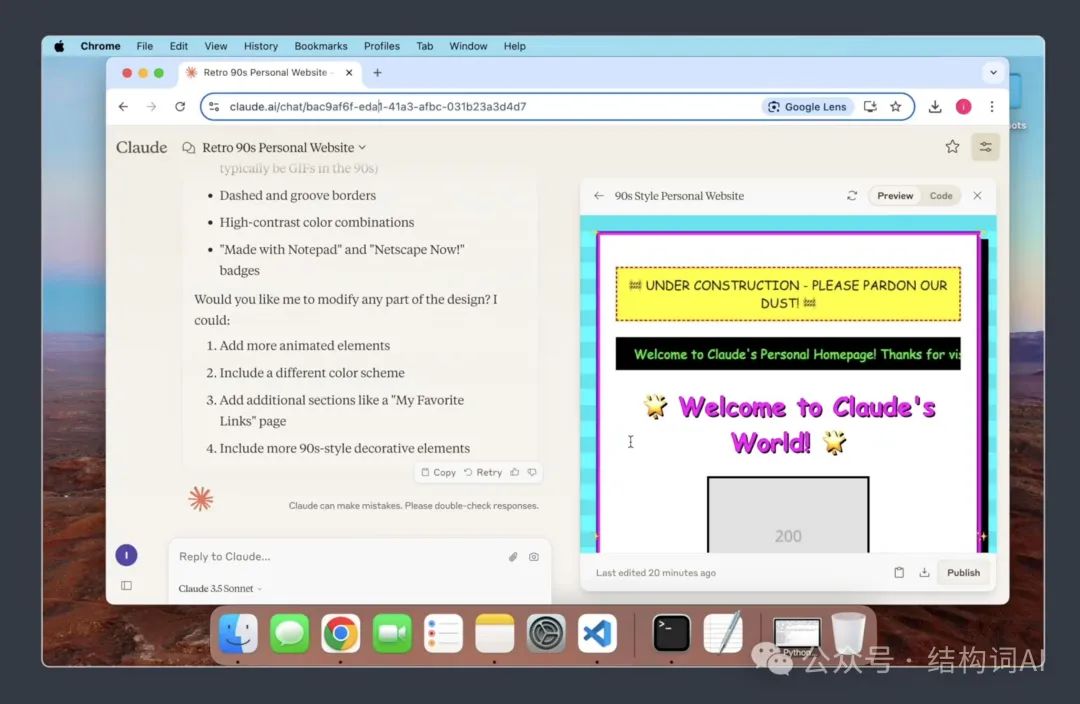Give thumbs up feedback

515,473
